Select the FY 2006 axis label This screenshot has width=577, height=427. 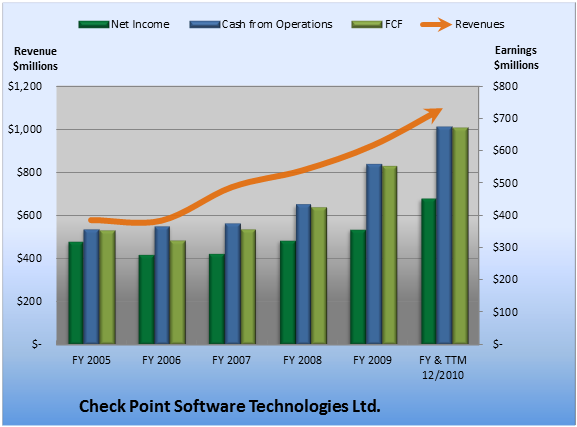click(161, 360)
